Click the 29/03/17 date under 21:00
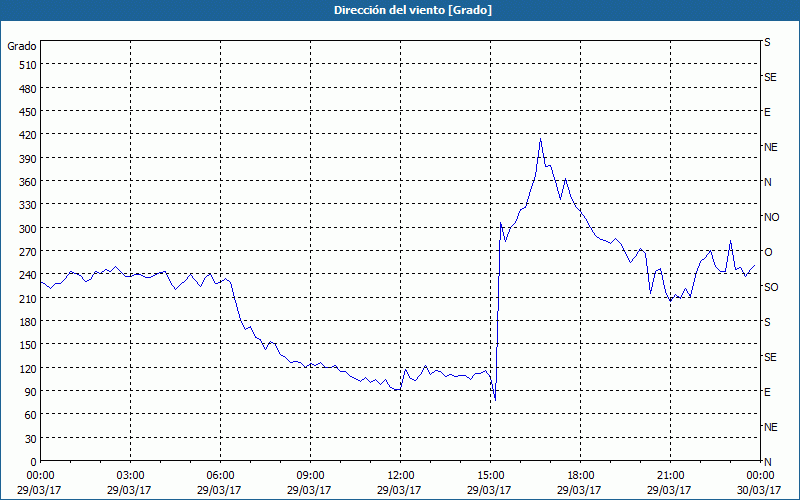Image resolution: width=800 pixels, height=500 pixels. (x=669, y=490)
